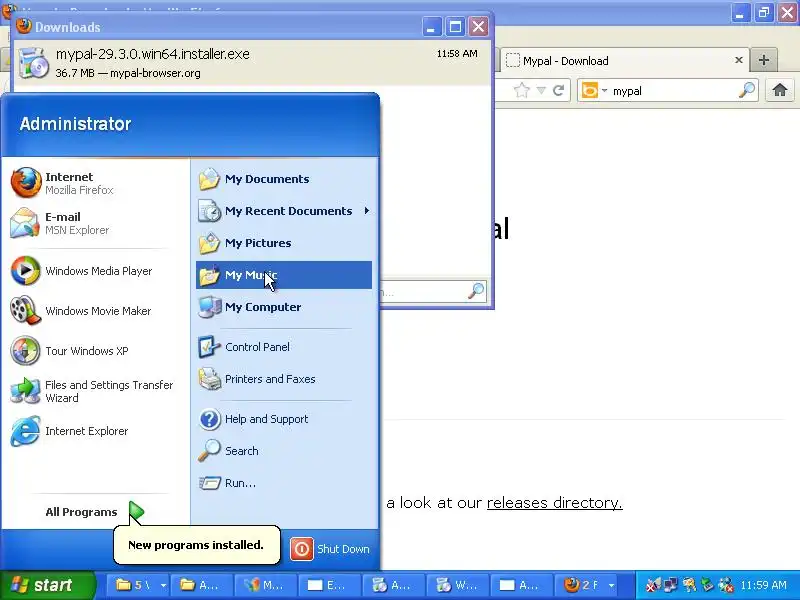This screenshot has height=600, width=800.
Task: Go to Firefox Home page
Action: pos(780,90)
